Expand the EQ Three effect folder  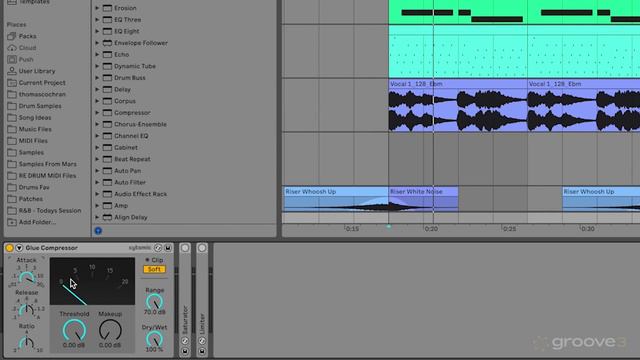[x=97, y=20]
